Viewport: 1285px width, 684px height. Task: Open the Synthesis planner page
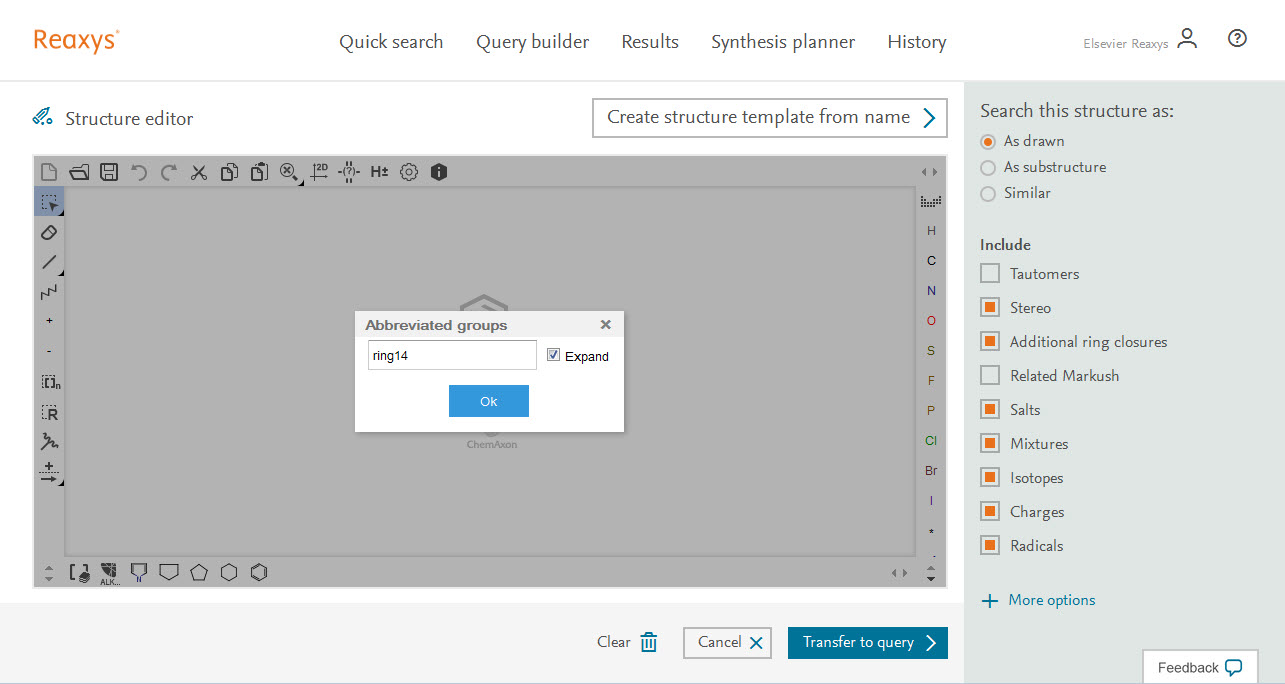click(x=782, y=42)
